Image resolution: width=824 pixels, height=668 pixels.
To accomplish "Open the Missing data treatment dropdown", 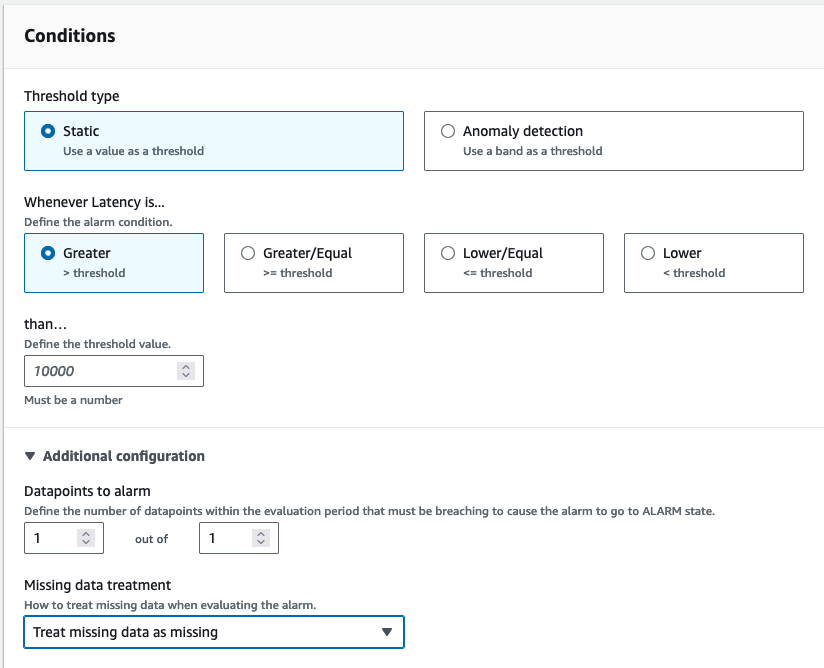I will [214, 632].
